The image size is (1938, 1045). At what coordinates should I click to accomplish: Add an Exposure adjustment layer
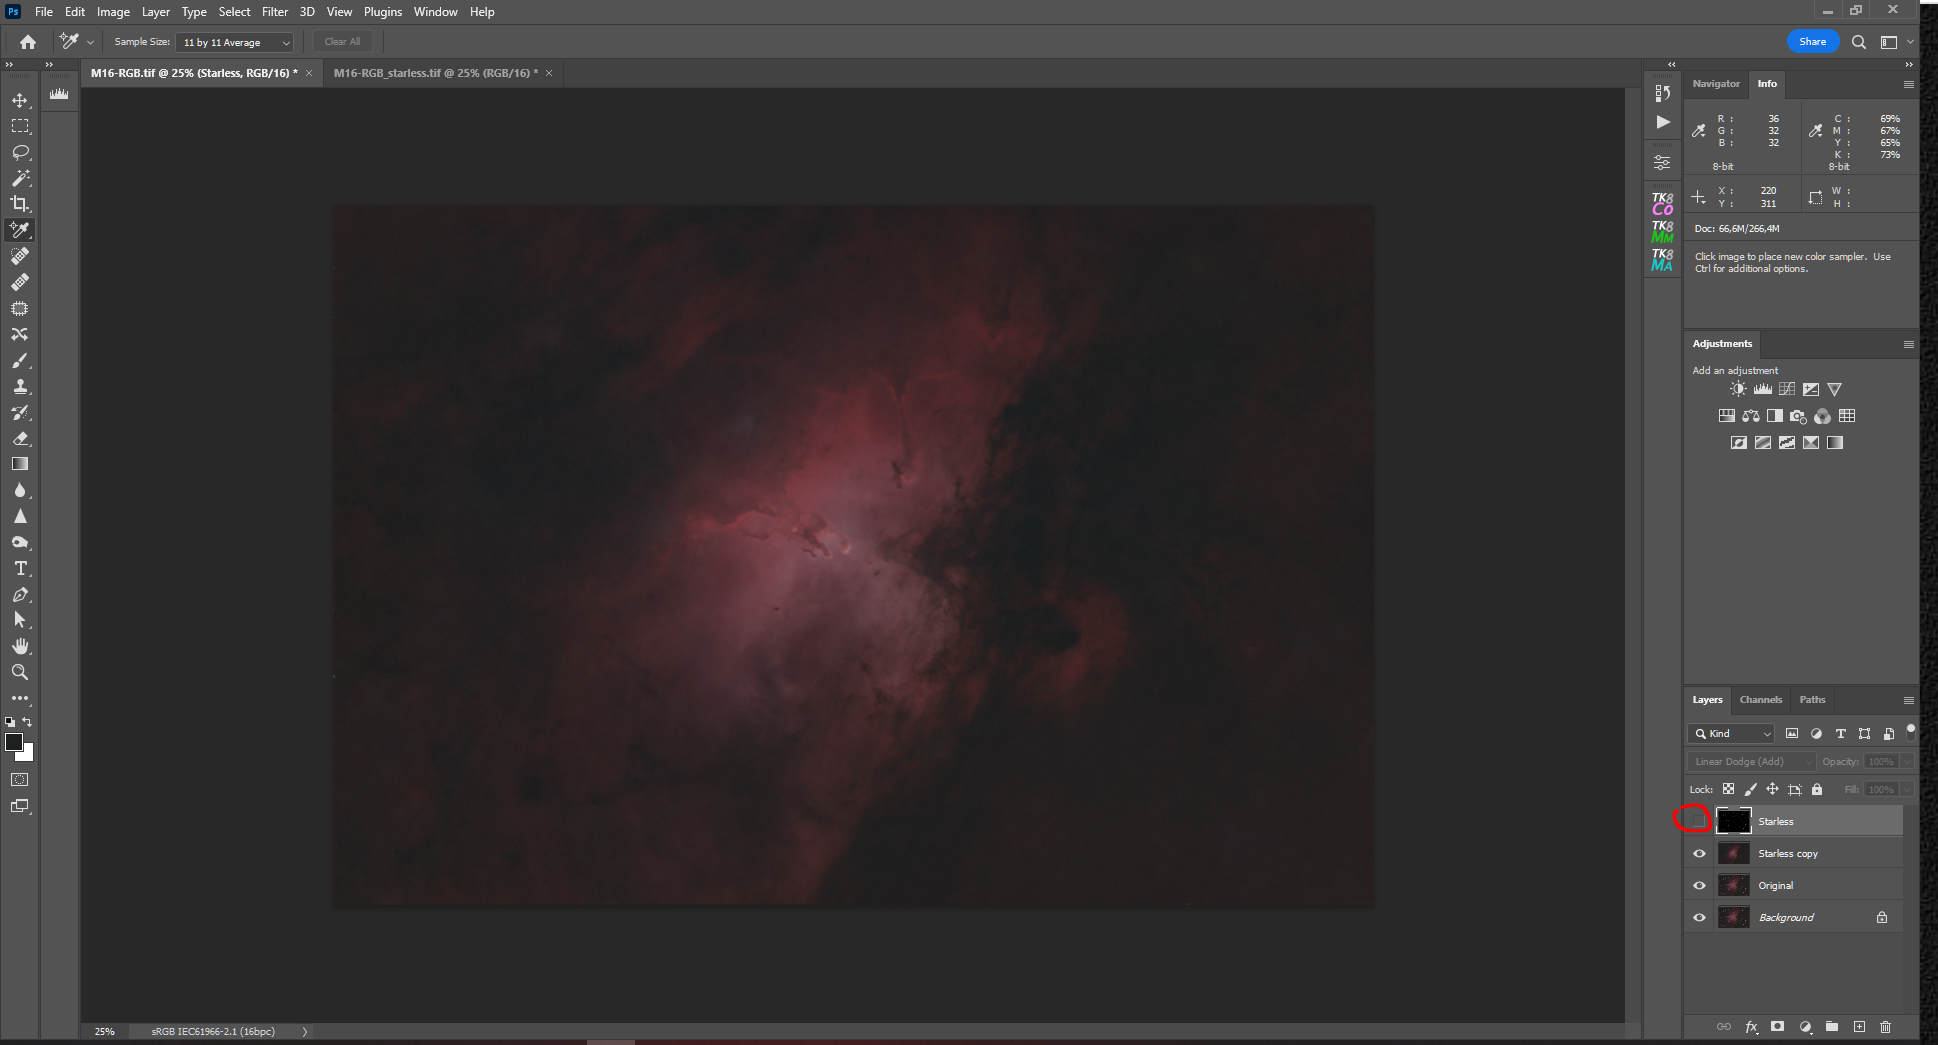pos(1810,389)
